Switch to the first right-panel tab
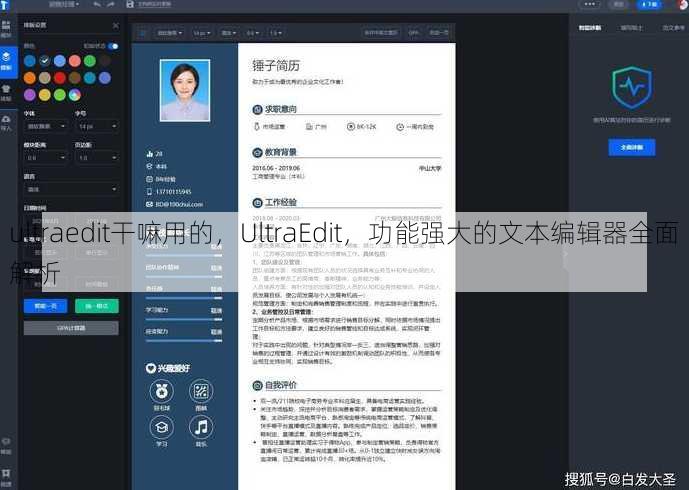This screenshot has height=490, width=689. pyautogui.click(x=590, y=28)
